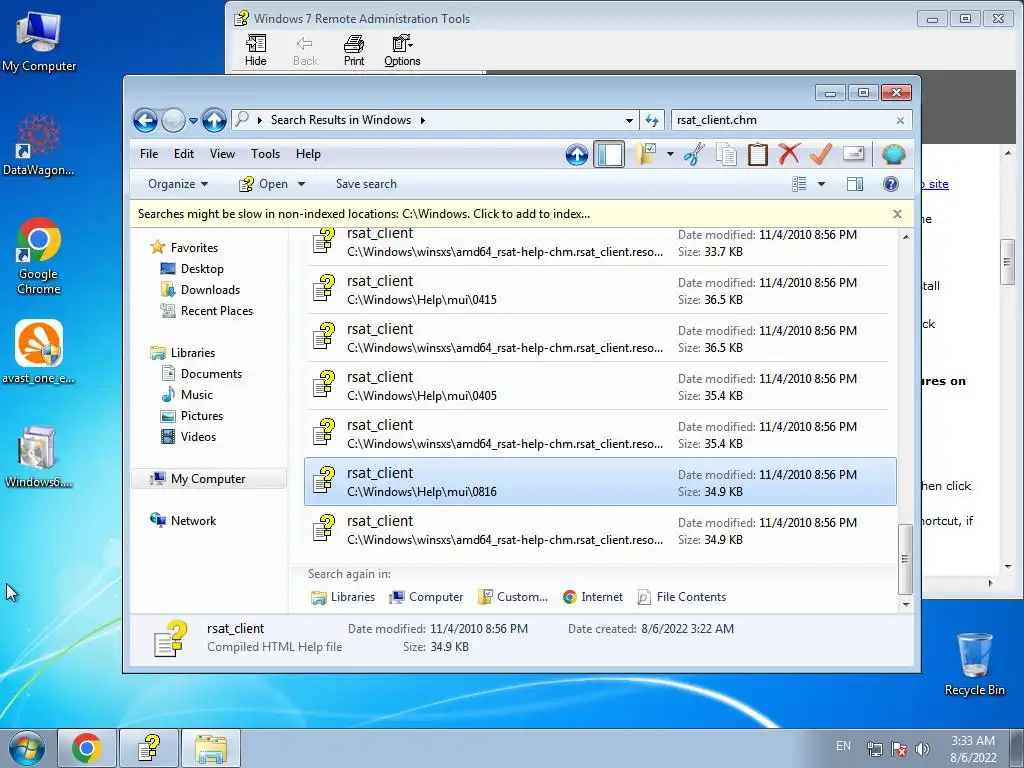Open the Help menu
The image size is (1024, 768).
pos(308,154)
